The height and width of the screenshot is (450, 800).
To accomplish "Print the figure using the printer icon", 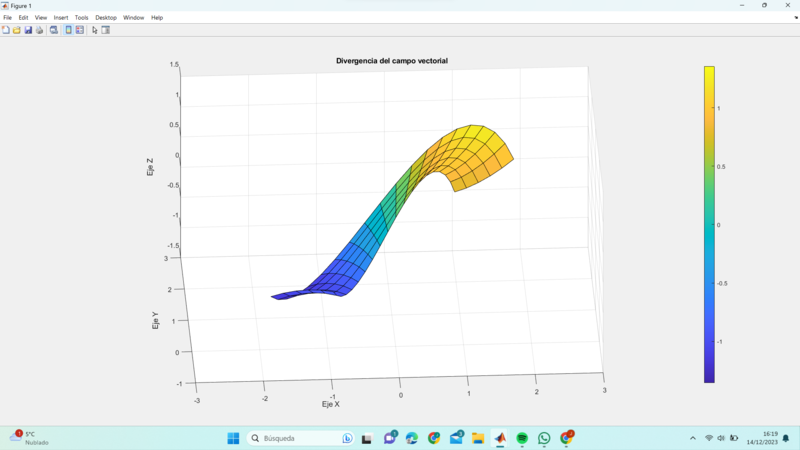I will pyautogui.click(x=40, y=30).
